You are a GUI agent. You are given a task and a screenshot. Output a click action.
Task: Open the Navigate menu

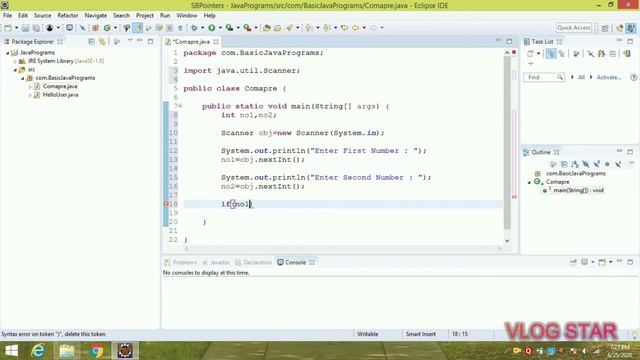[96, 16]
